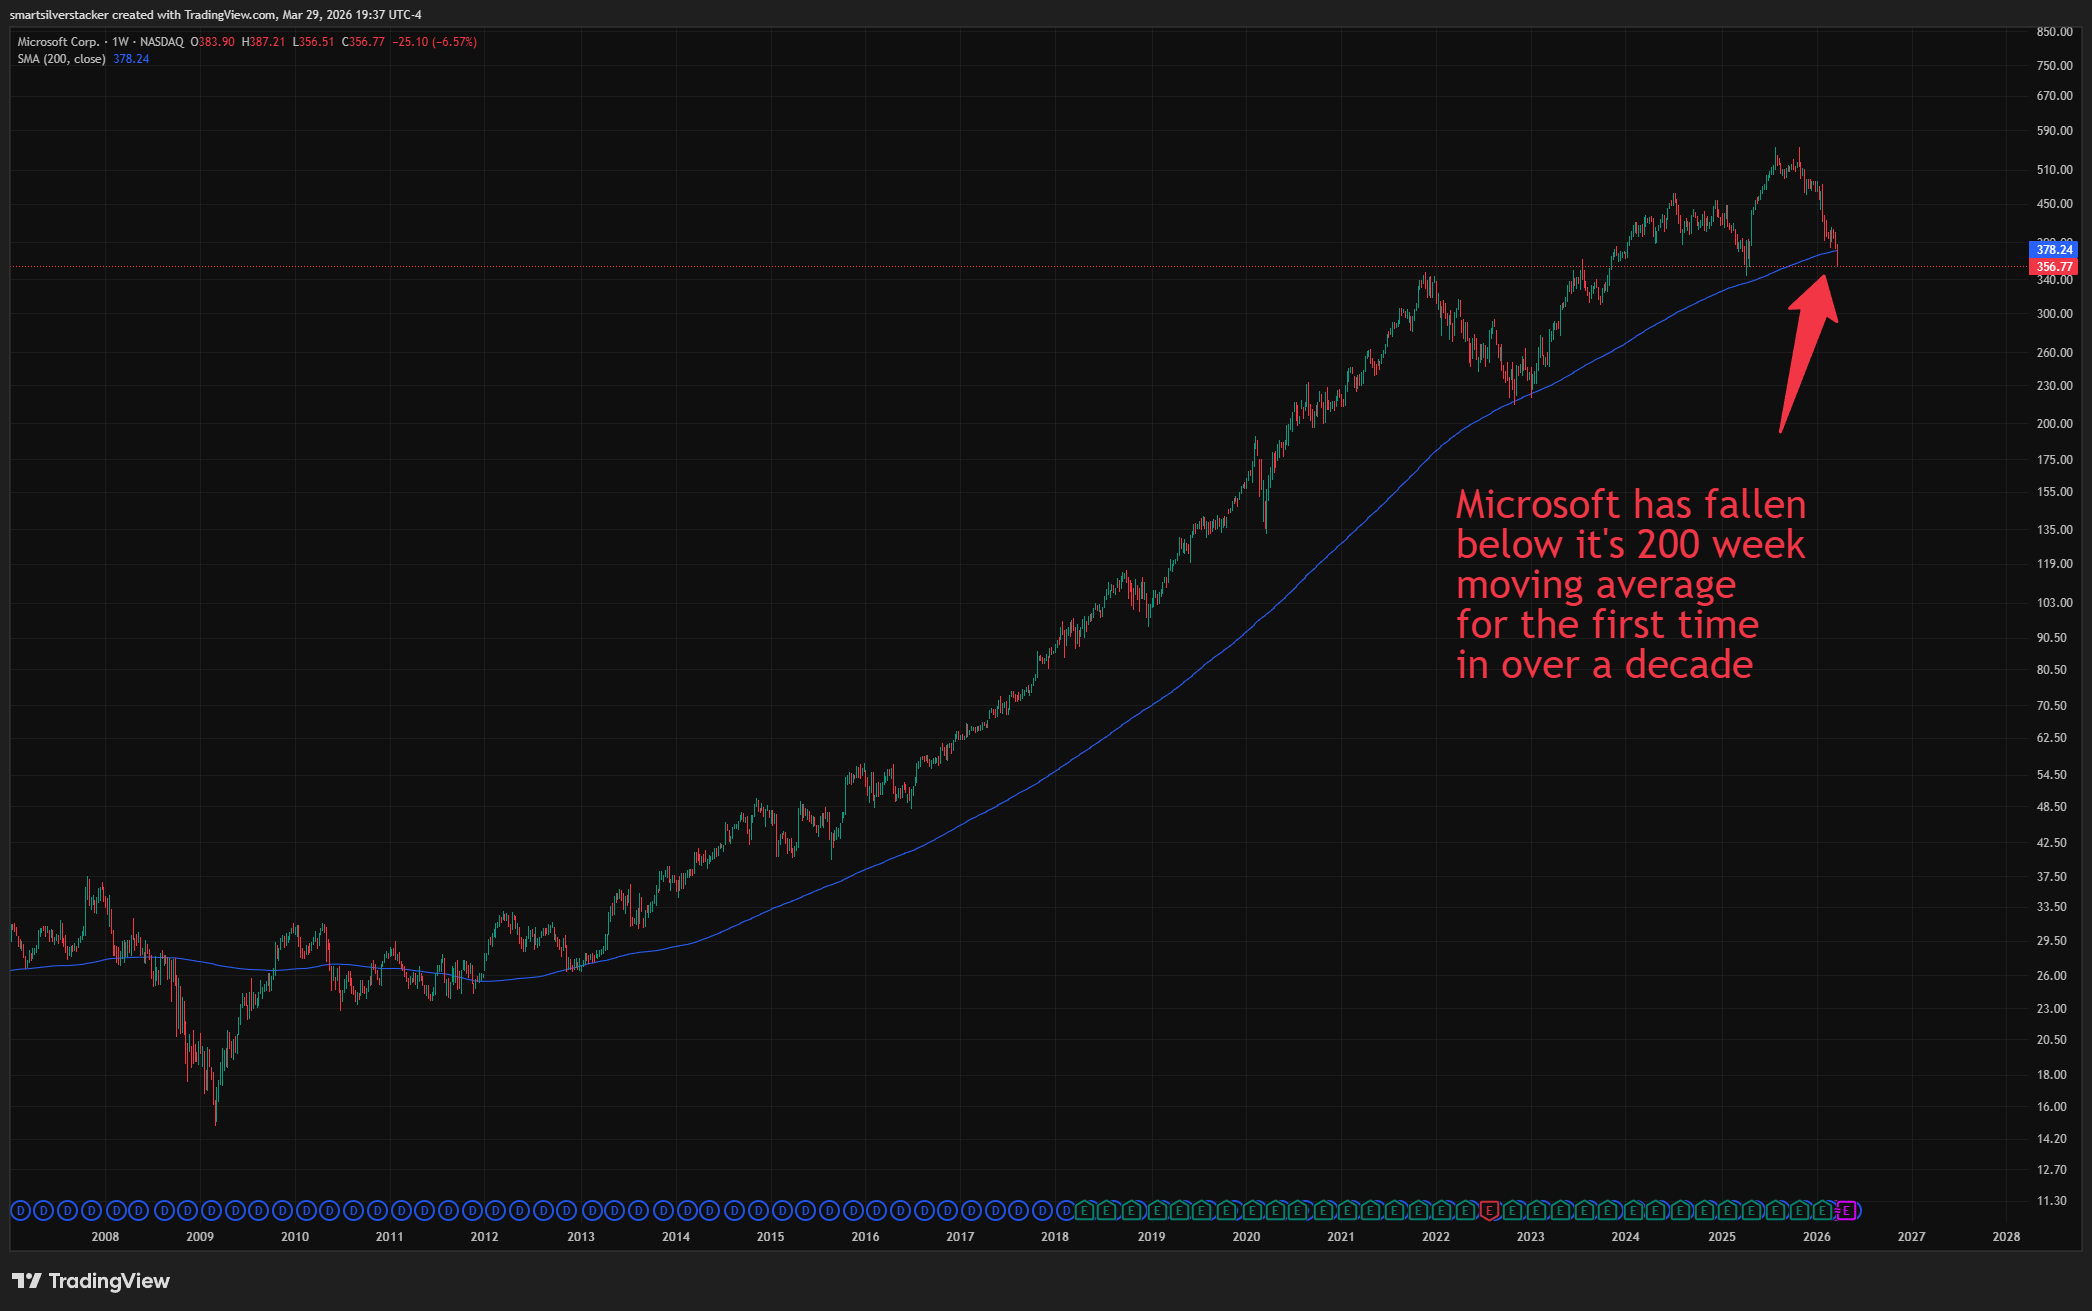This screenshot has width=2092, height=1311.
Task: Click the 850.00 price scale label
Action: (x=2054, y=32)
